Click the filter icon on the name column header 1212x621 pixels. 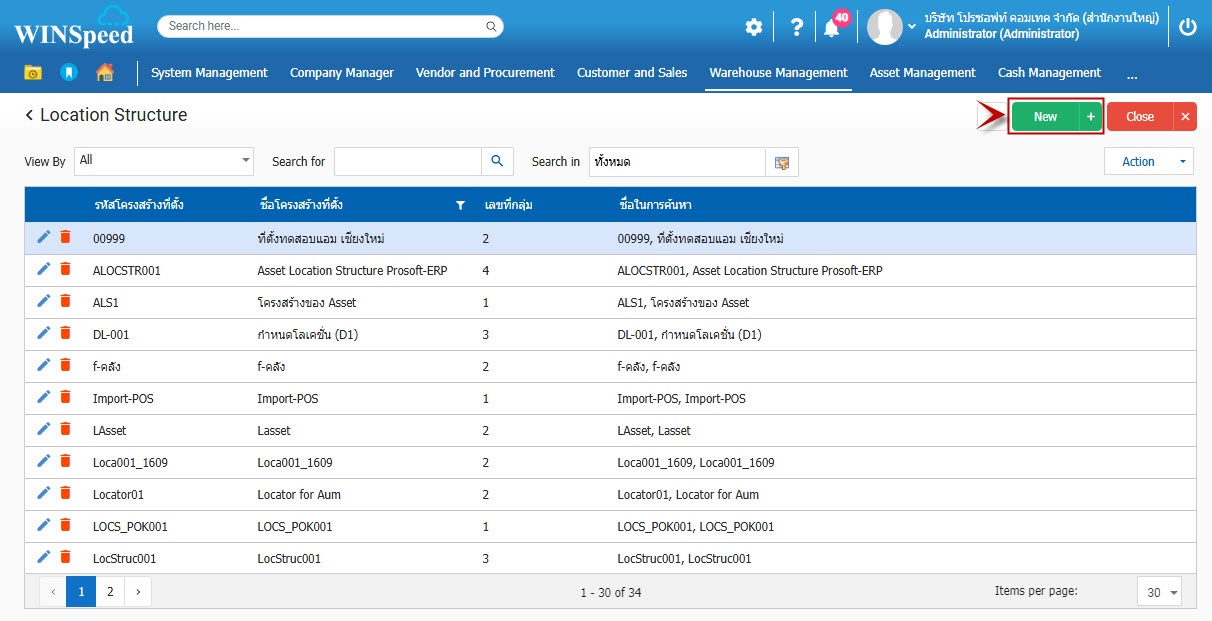[x=460, y=205]
